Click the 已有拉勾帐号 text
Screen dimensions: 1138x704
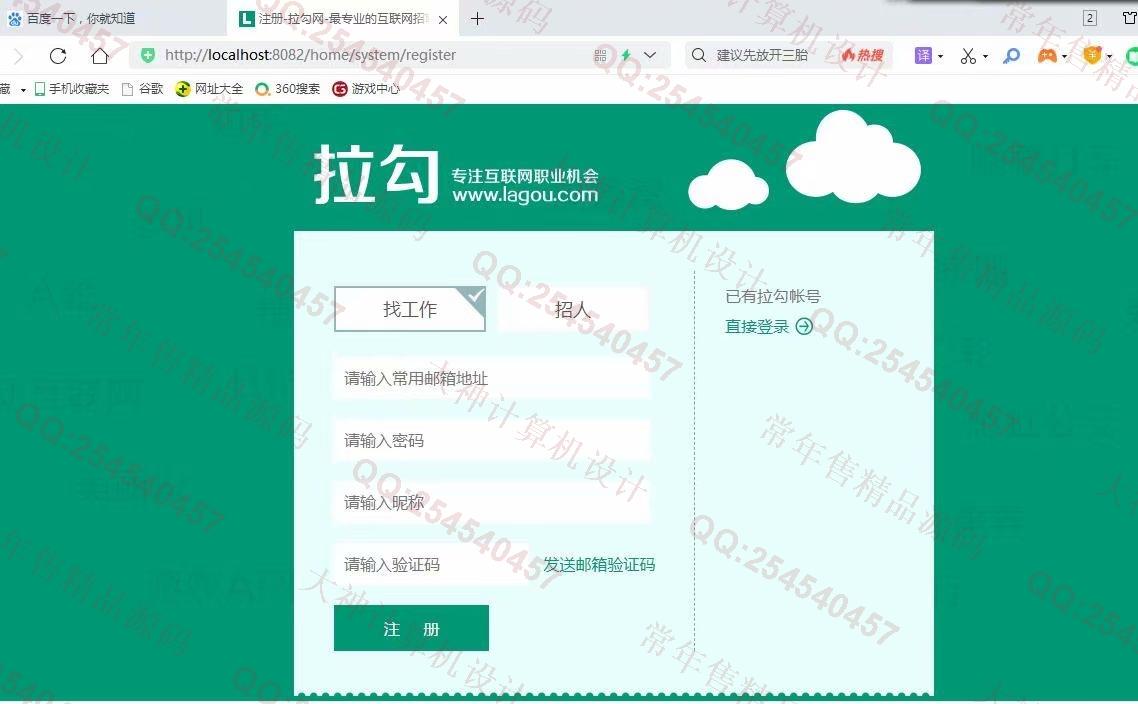tap(773, 296)
